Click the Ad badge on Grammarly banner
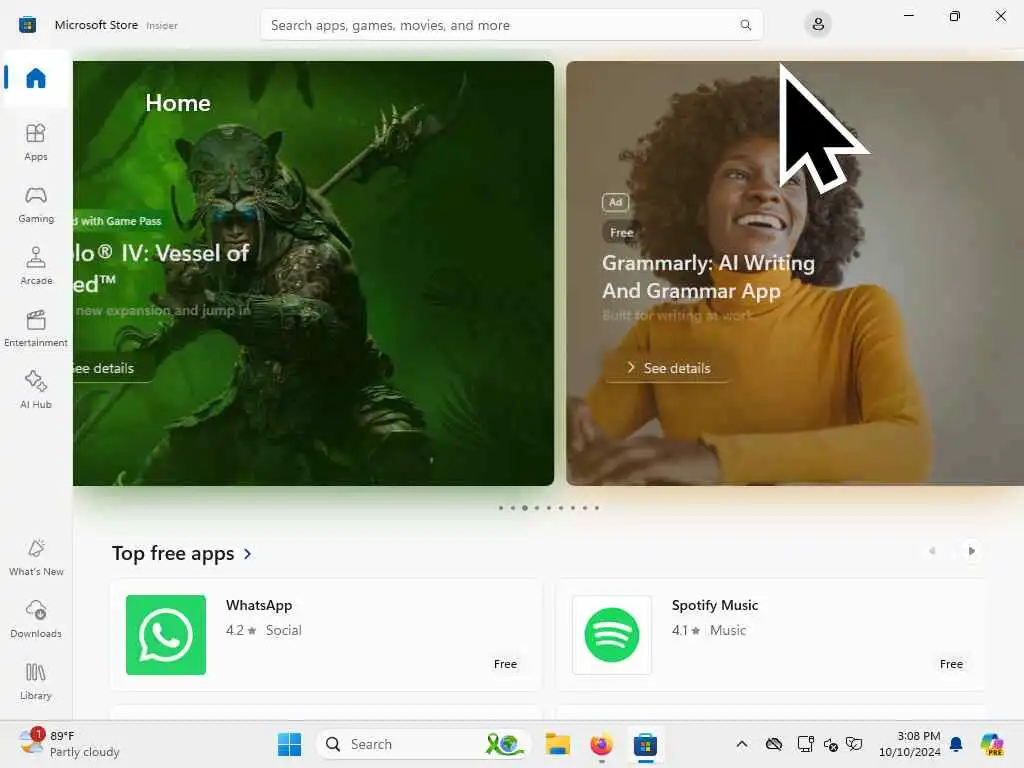Image resolution: width=1024 pixels, height=768 pixels. click(x=615, y=202)
